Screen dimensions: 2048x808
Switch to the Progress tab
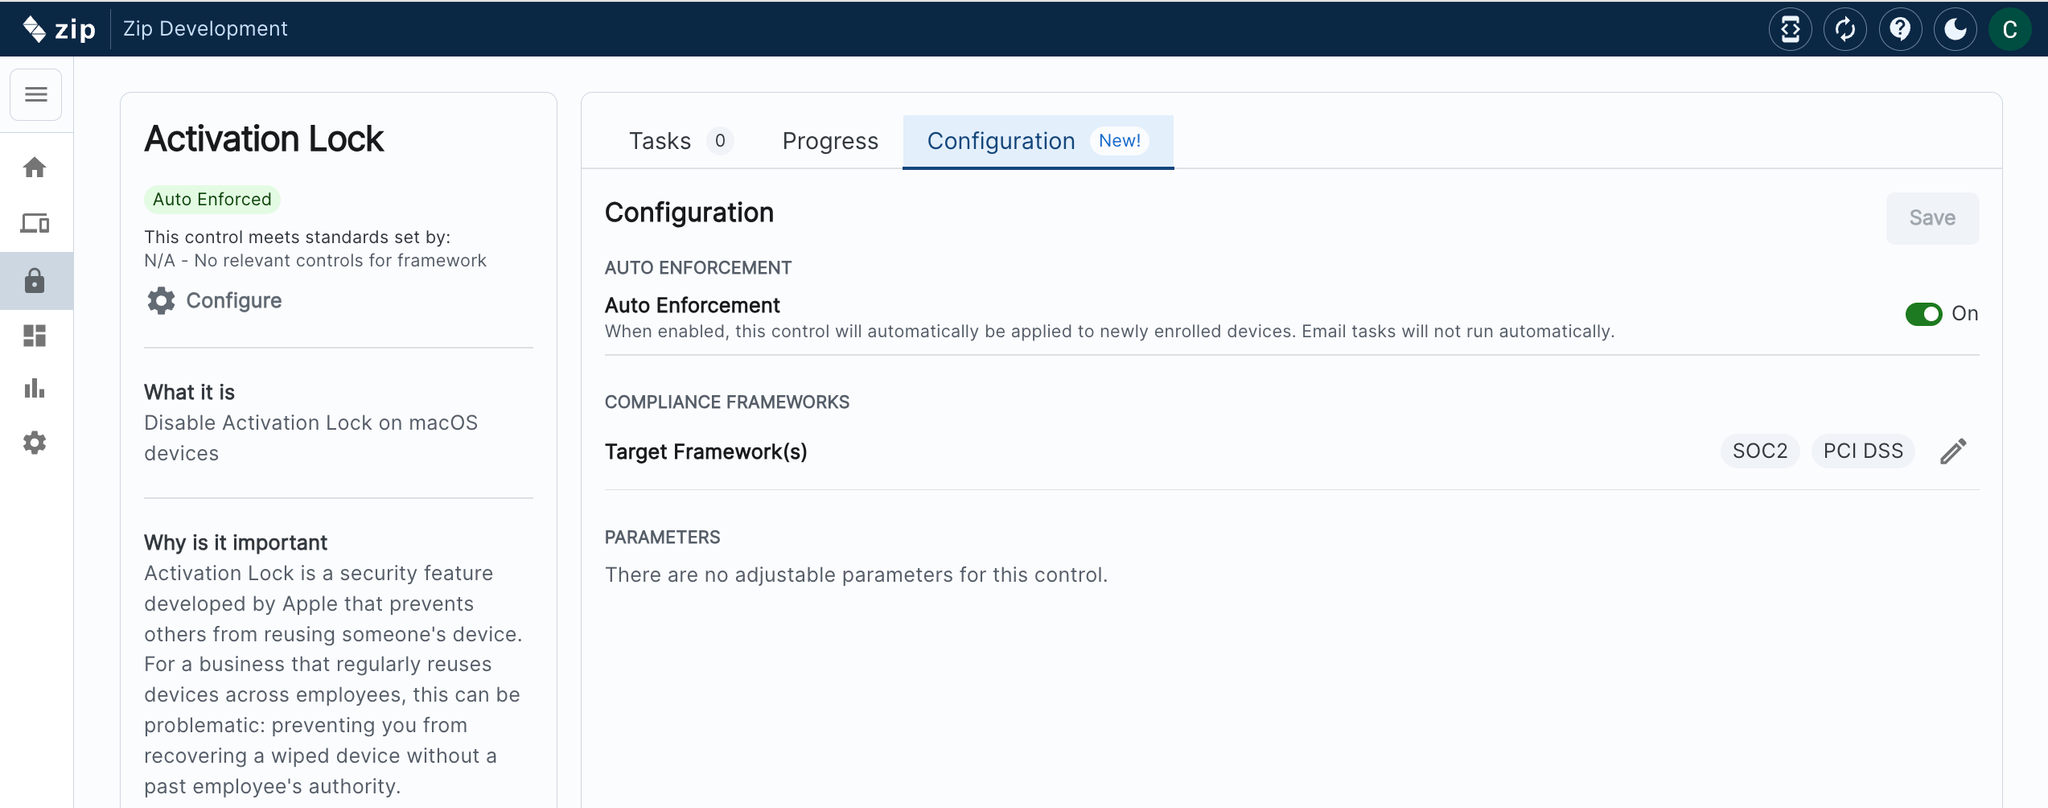[830, 141]
